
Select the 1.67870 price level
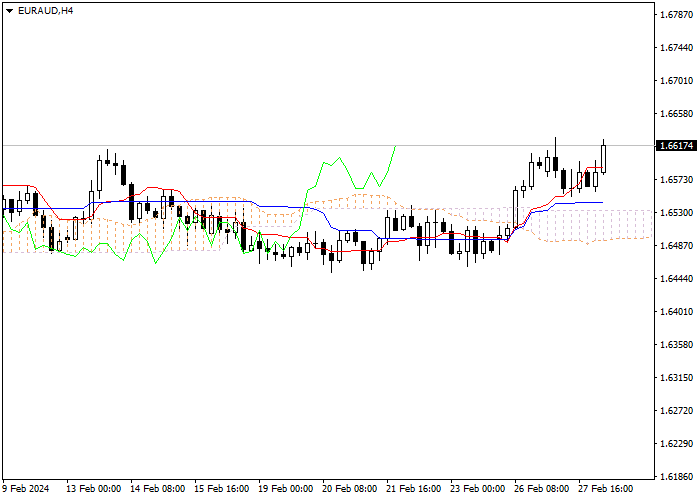[676, 15]
